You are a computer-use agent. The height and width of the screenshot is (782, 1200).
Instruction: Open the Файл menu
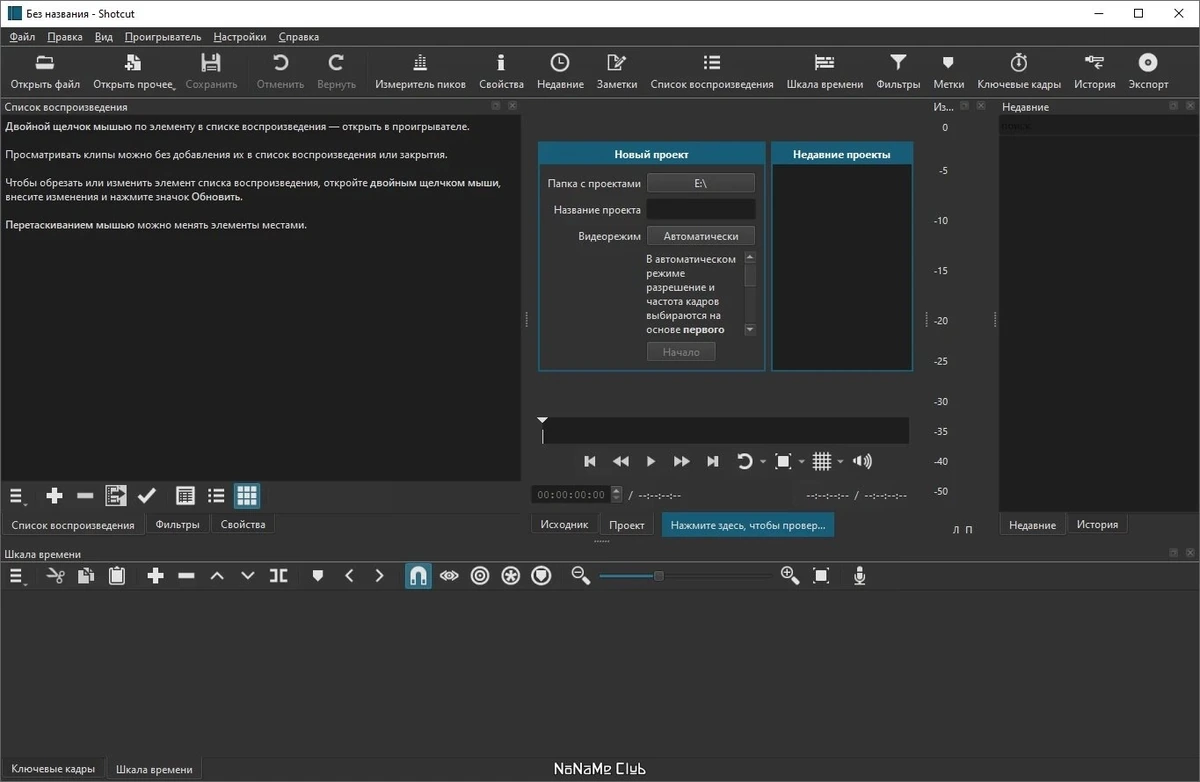tap(22, 37)
